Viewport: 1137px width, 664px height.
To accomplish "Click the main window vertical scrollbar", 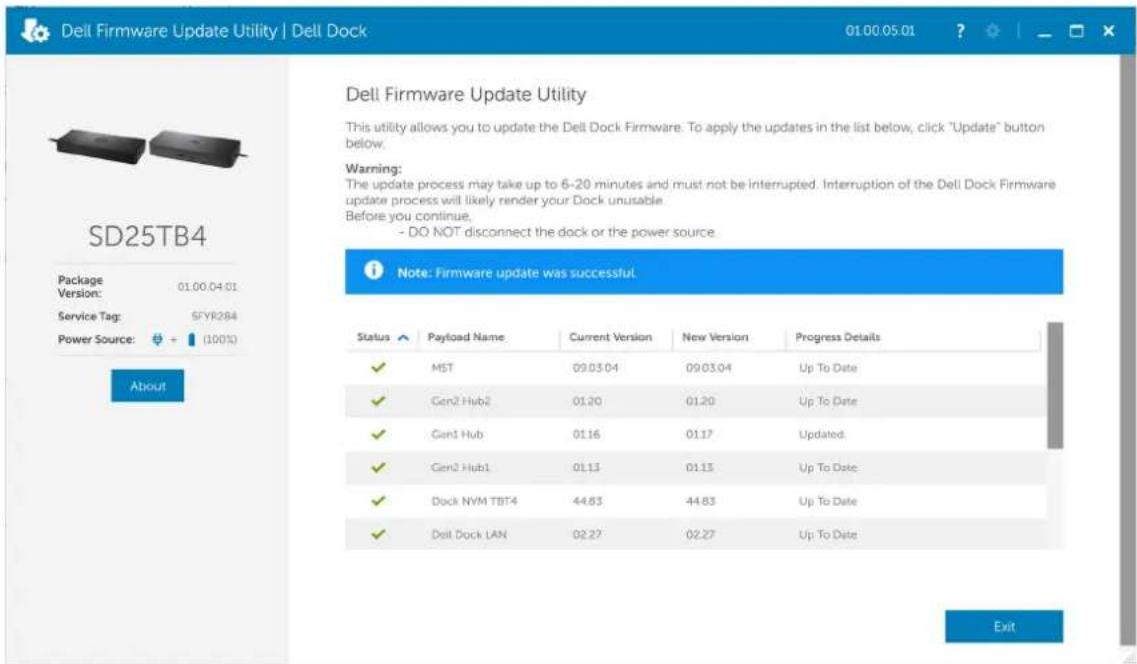I will (1128, 348).
